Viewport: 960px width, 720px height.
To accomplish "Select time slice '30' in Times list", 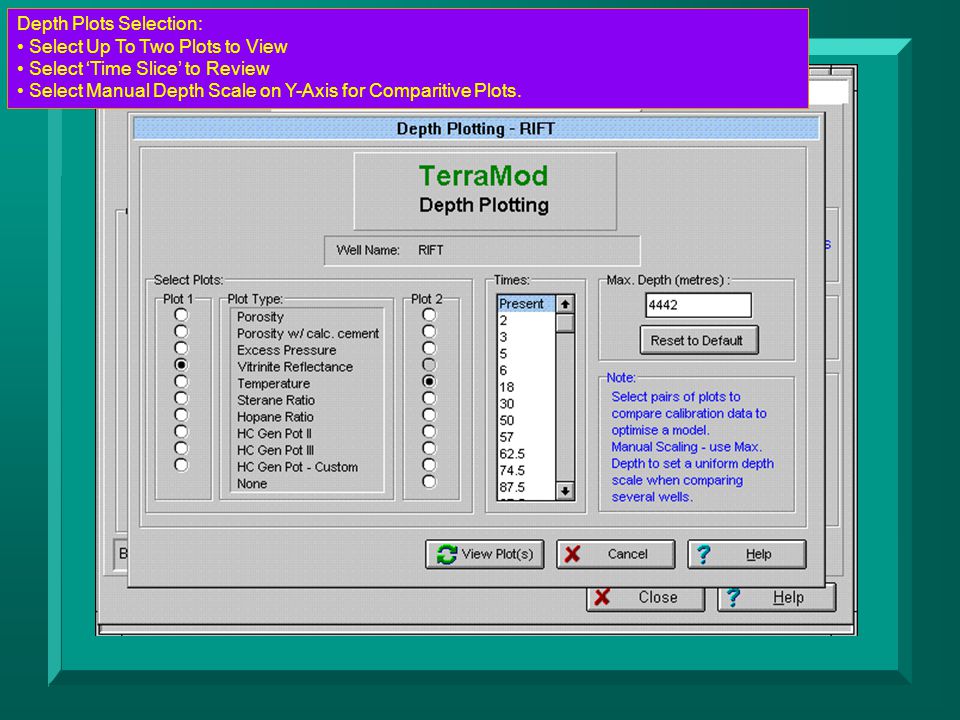I will [526, 403].
